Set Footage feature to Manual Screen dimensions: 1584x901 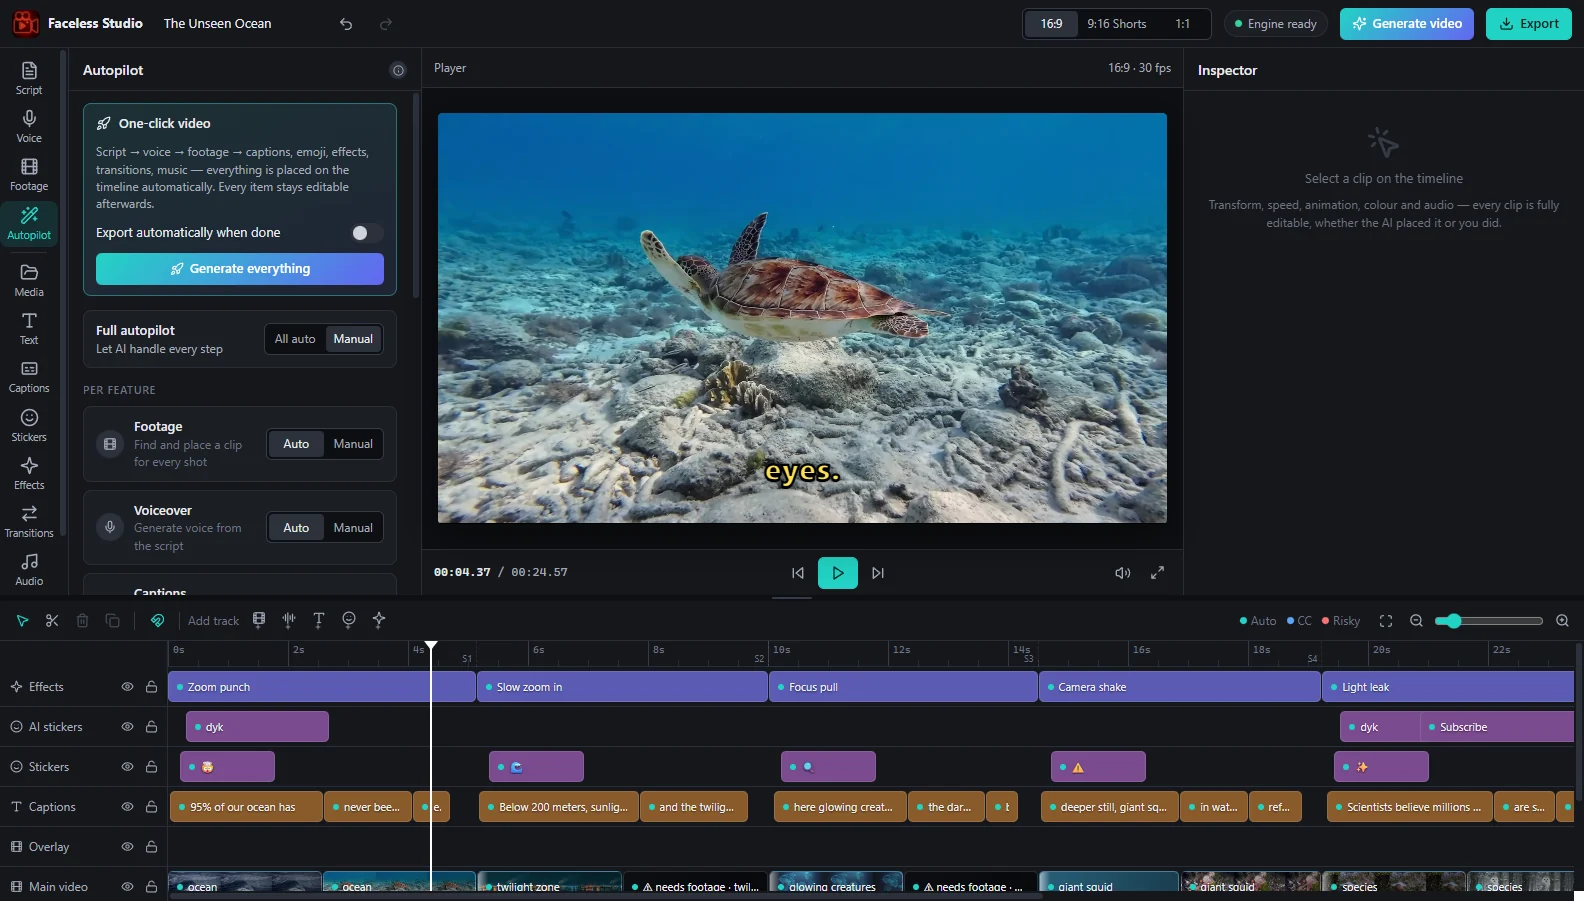(x=353, y=444)
